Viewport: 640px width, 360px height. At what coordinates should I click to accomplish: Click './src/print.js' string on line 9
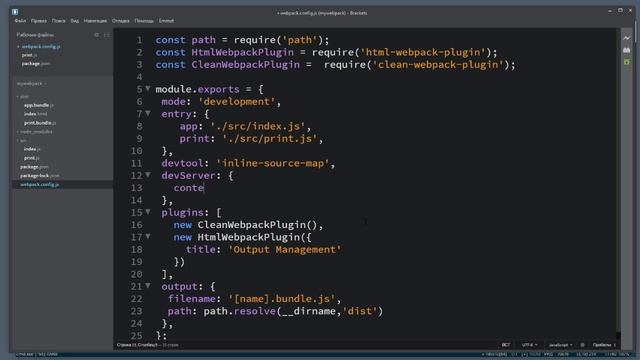(x=270, y=138)
